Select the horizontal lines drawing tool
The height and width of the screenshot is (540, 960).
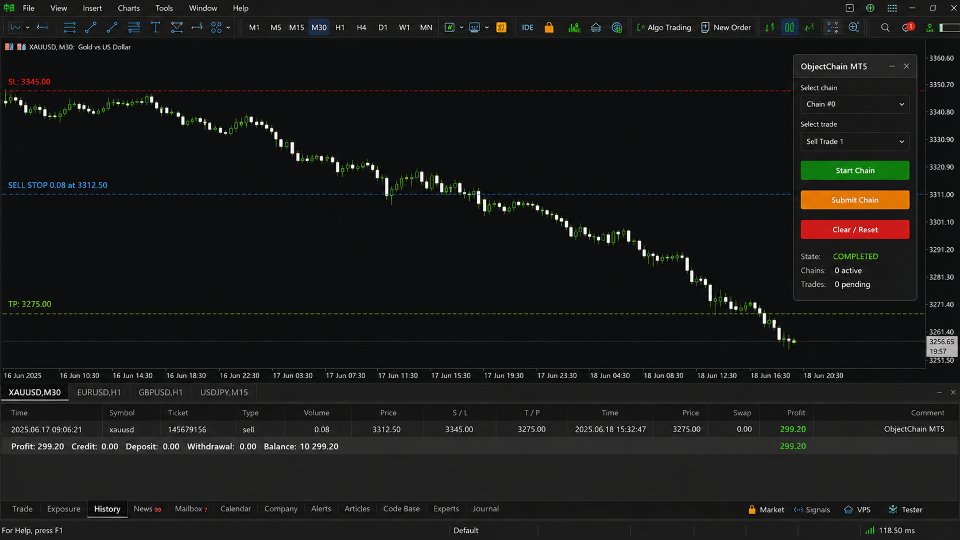tap(70, 27)
